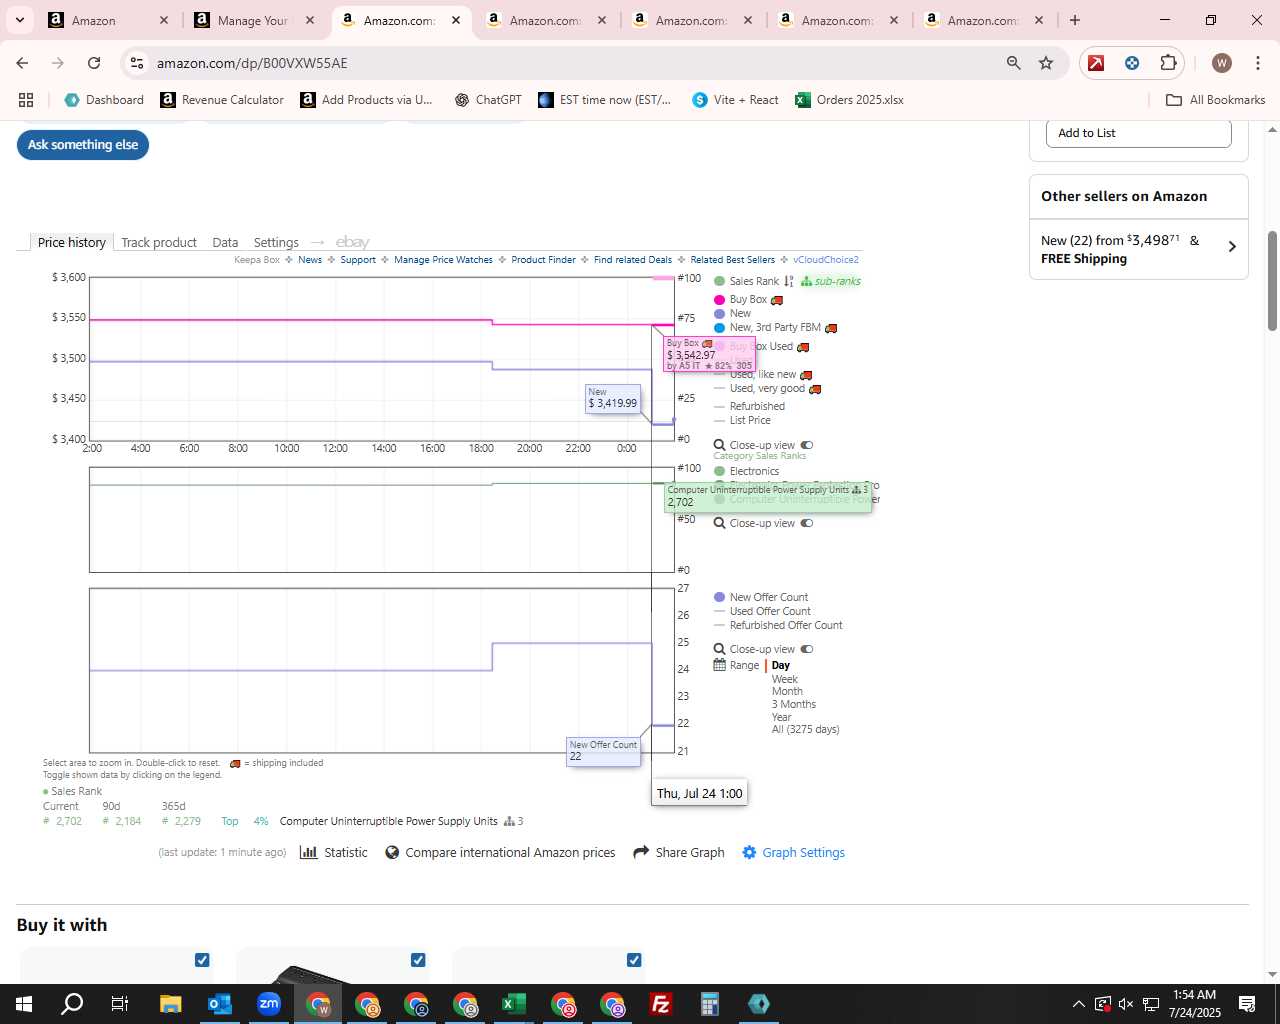
Task: Open Graph Settings gear
Action: (749, 852)
